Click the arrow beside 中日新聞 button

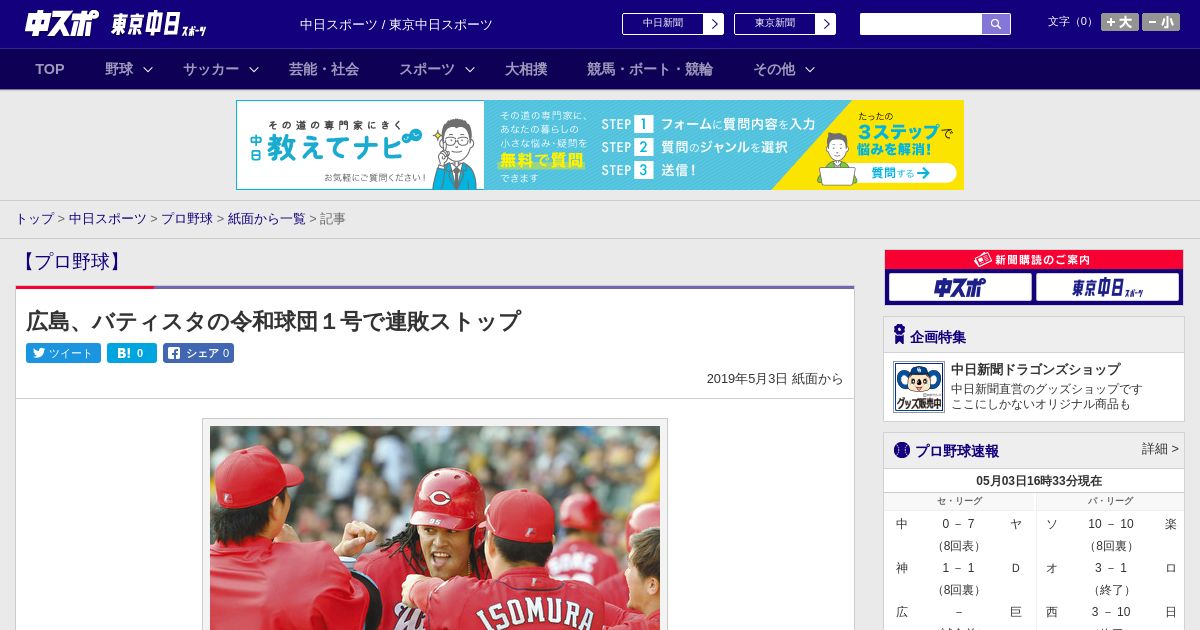coord(714,24)
